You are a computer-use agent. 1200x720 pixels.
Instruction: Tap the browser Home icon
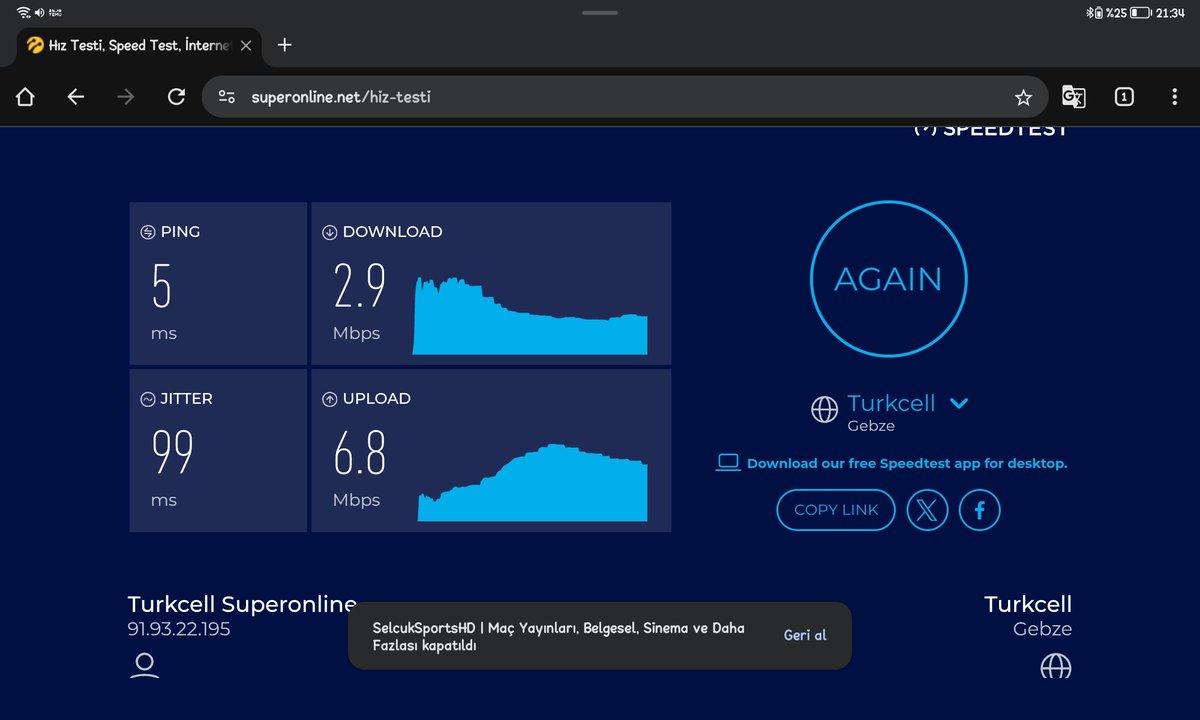(25, 97)
